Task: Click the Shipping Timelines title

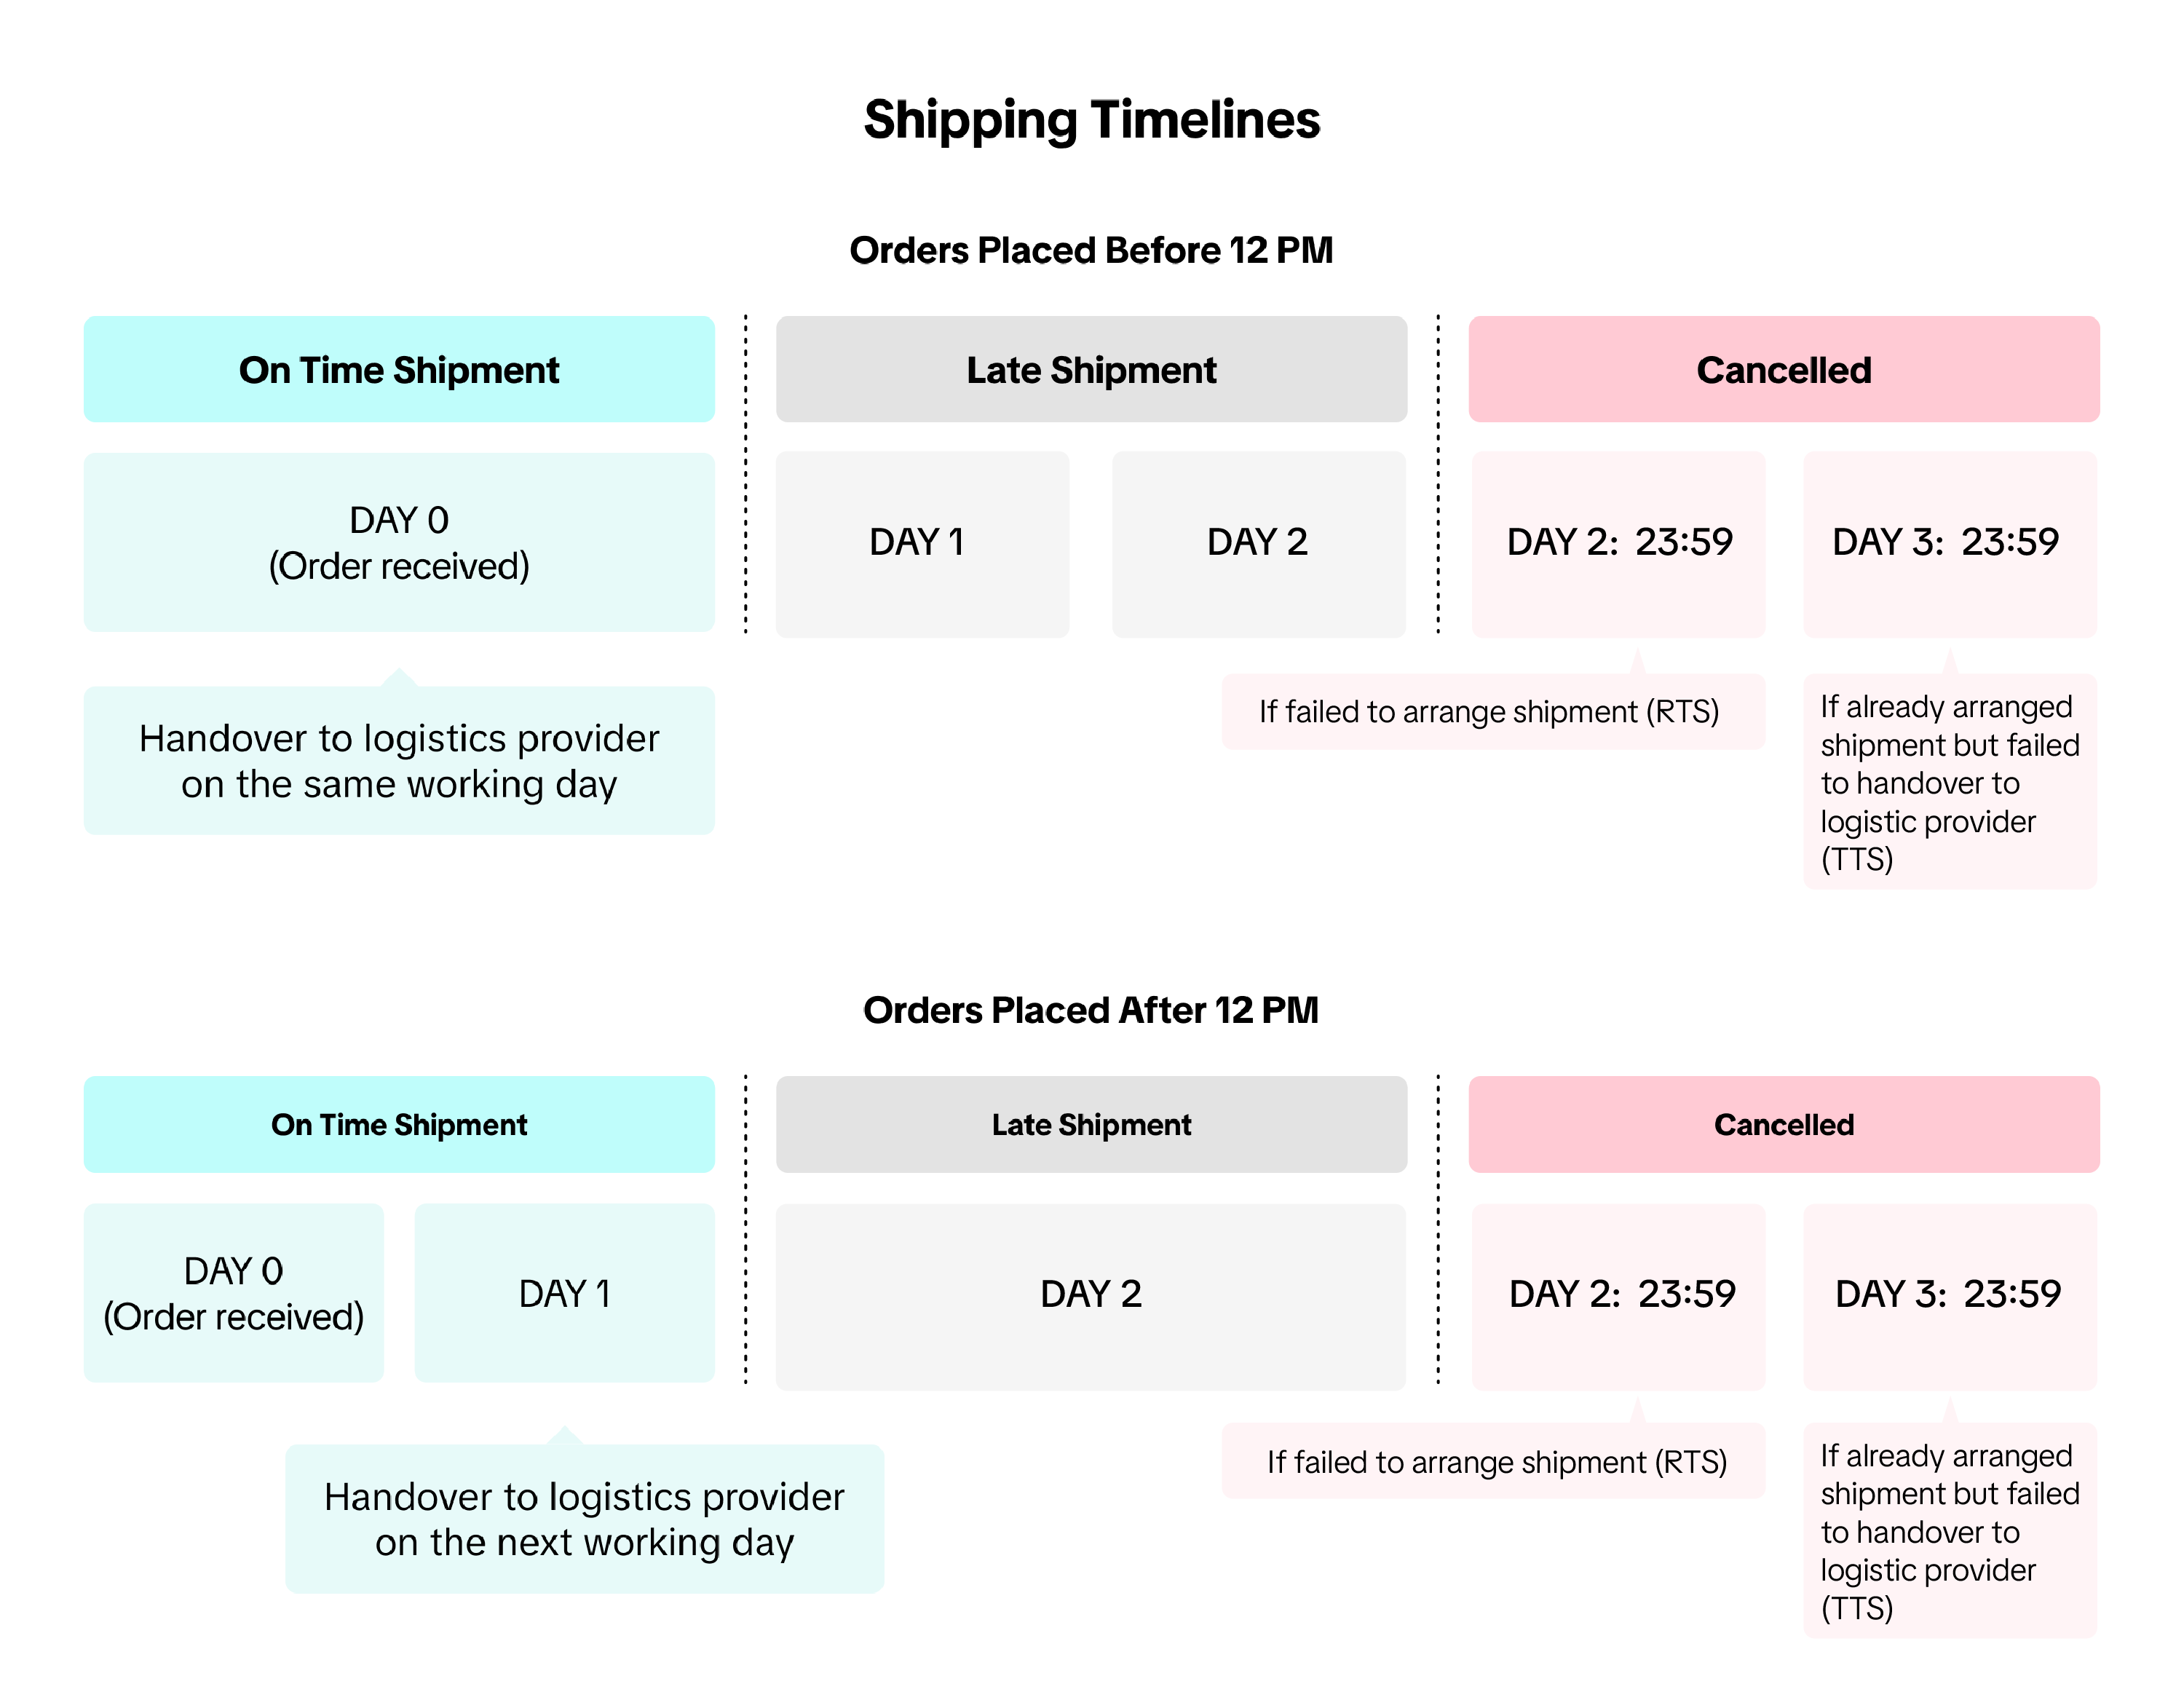Action: [x=1091, y=120]
